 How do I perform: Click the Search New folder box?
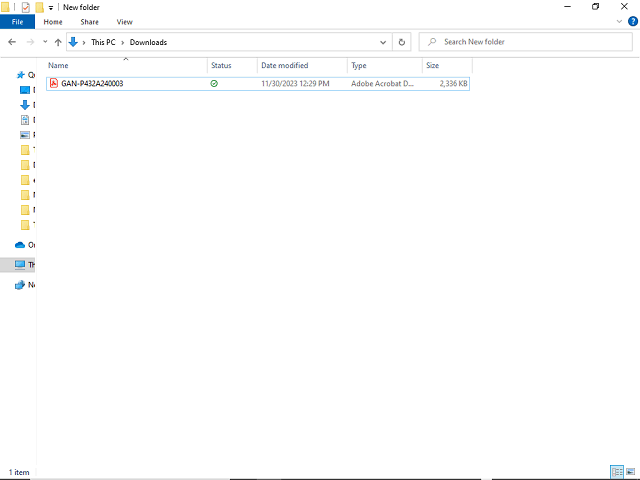[526, 42]
